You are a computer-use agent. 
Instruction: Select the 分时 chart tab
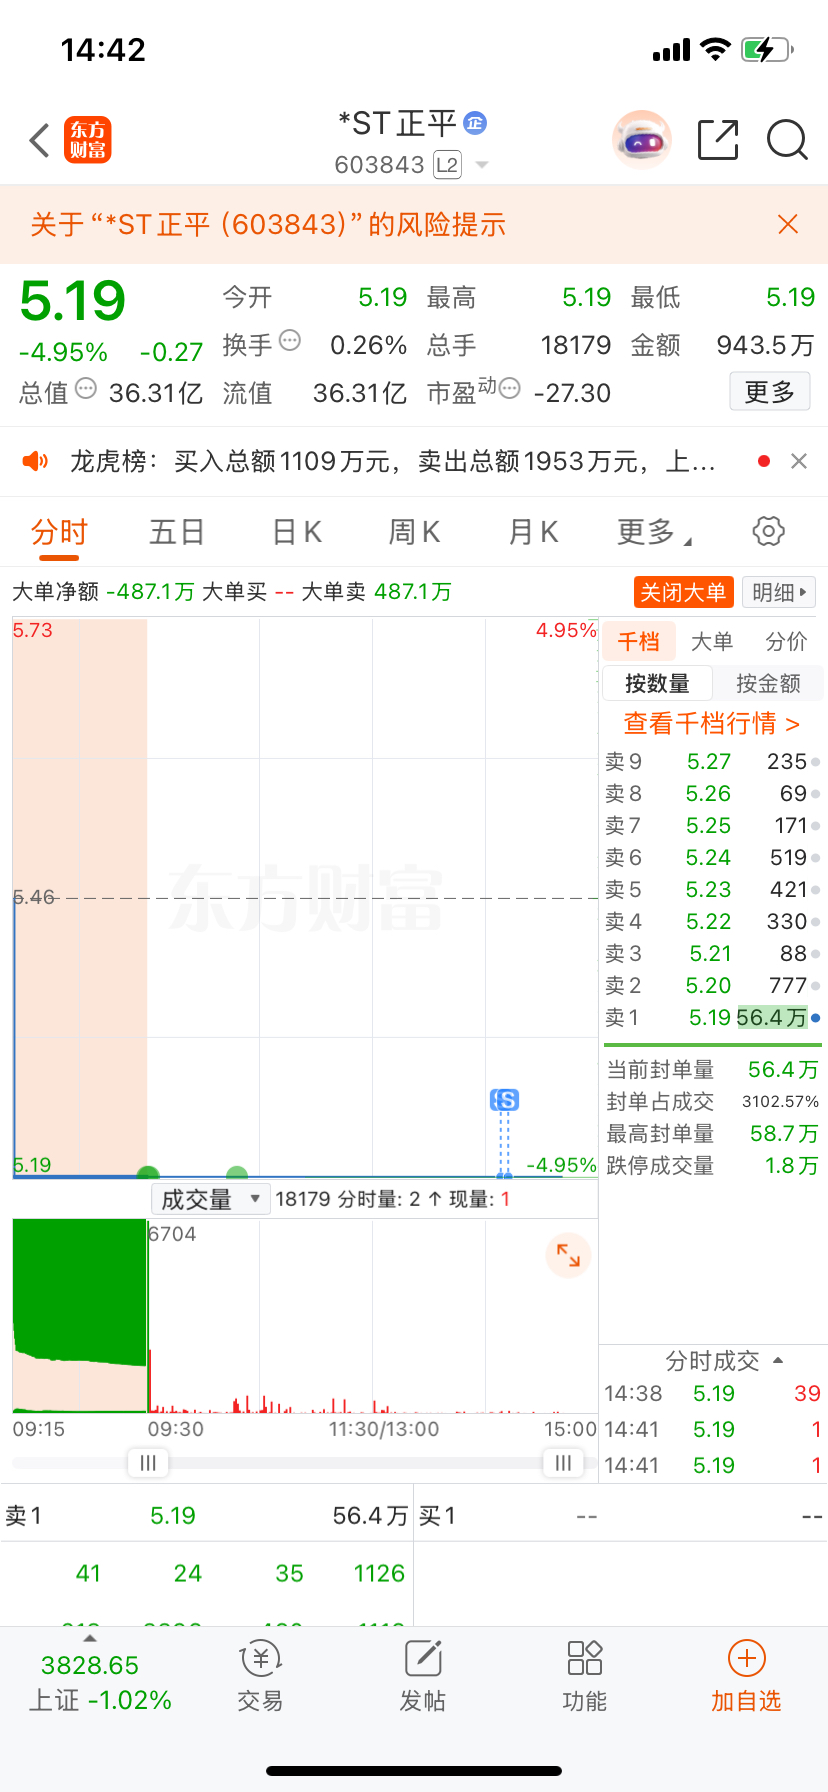coord(59,532)
